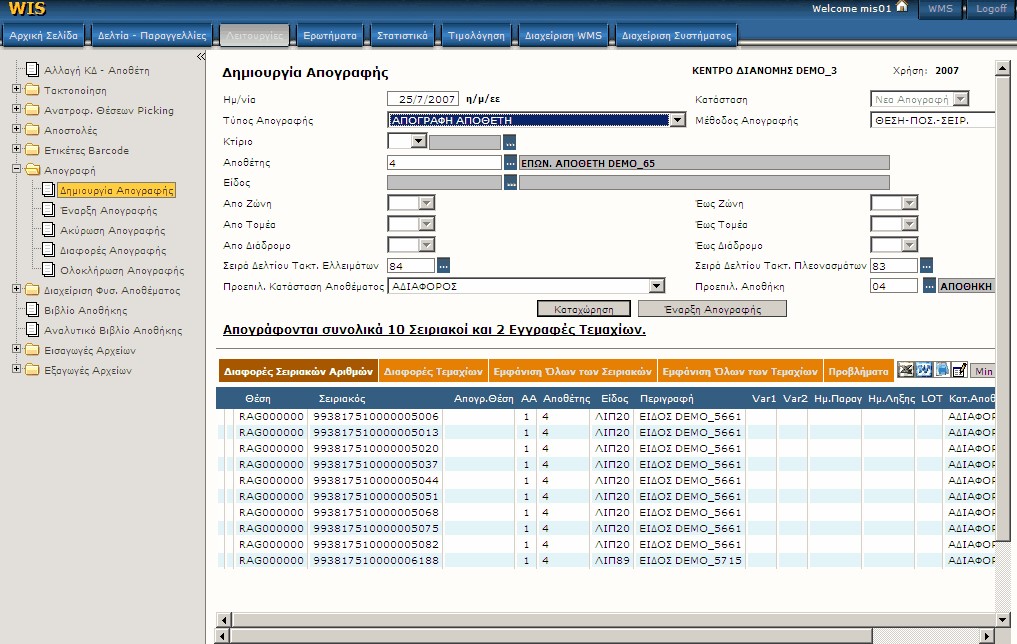
Task: Open the Ερωτήματα menu tab
Action: click(x=330, y=36)
